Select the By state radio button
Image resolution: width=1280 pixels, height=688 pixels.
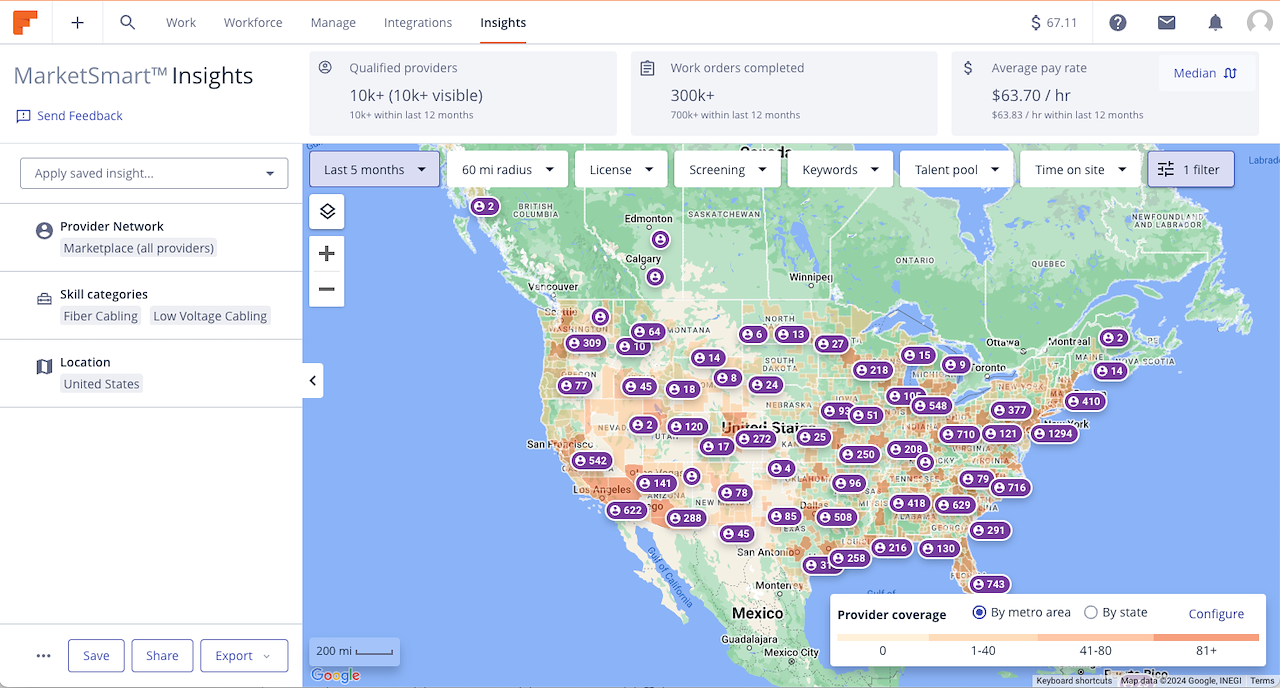(1091, 612)
